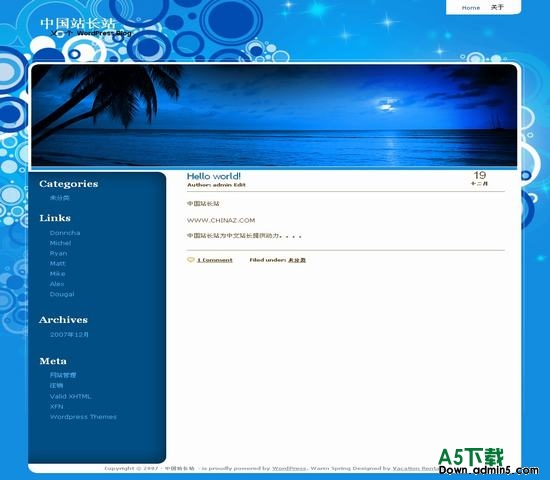The image size is (550, 480).
Task: Open the XFN link
Action: click(x=56, y=406)
